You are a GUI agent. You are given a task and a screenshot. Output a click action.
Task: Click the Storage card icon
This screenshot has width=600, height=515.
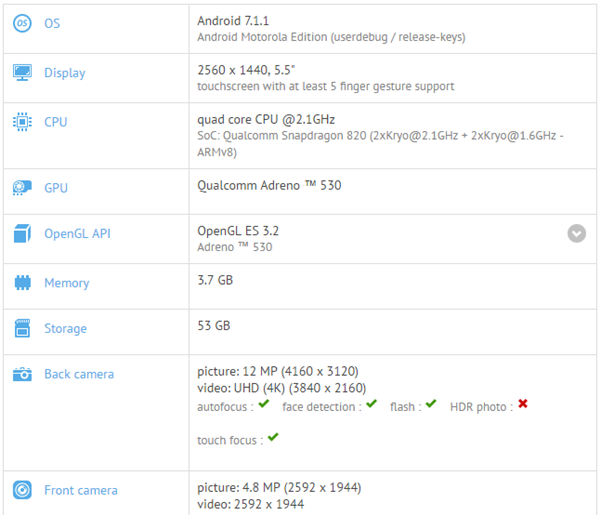coord(22,328)
